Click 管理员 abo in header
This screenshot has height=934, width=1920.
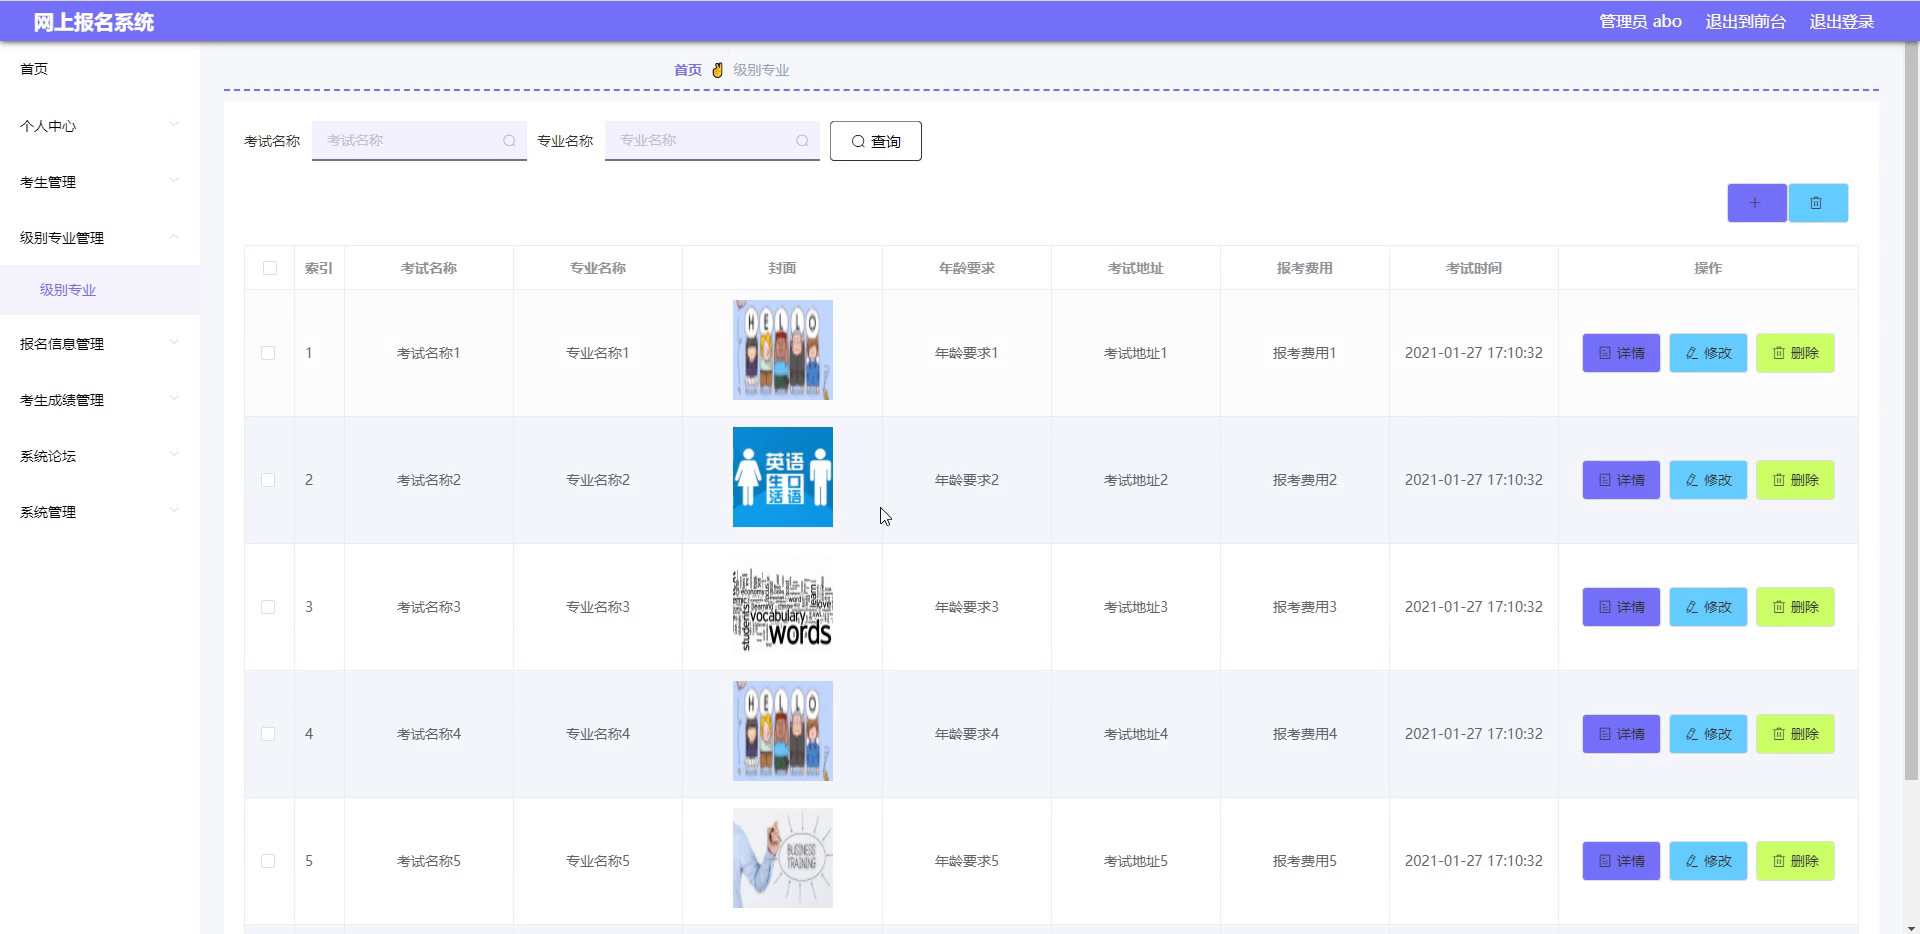pos(1640,21)
